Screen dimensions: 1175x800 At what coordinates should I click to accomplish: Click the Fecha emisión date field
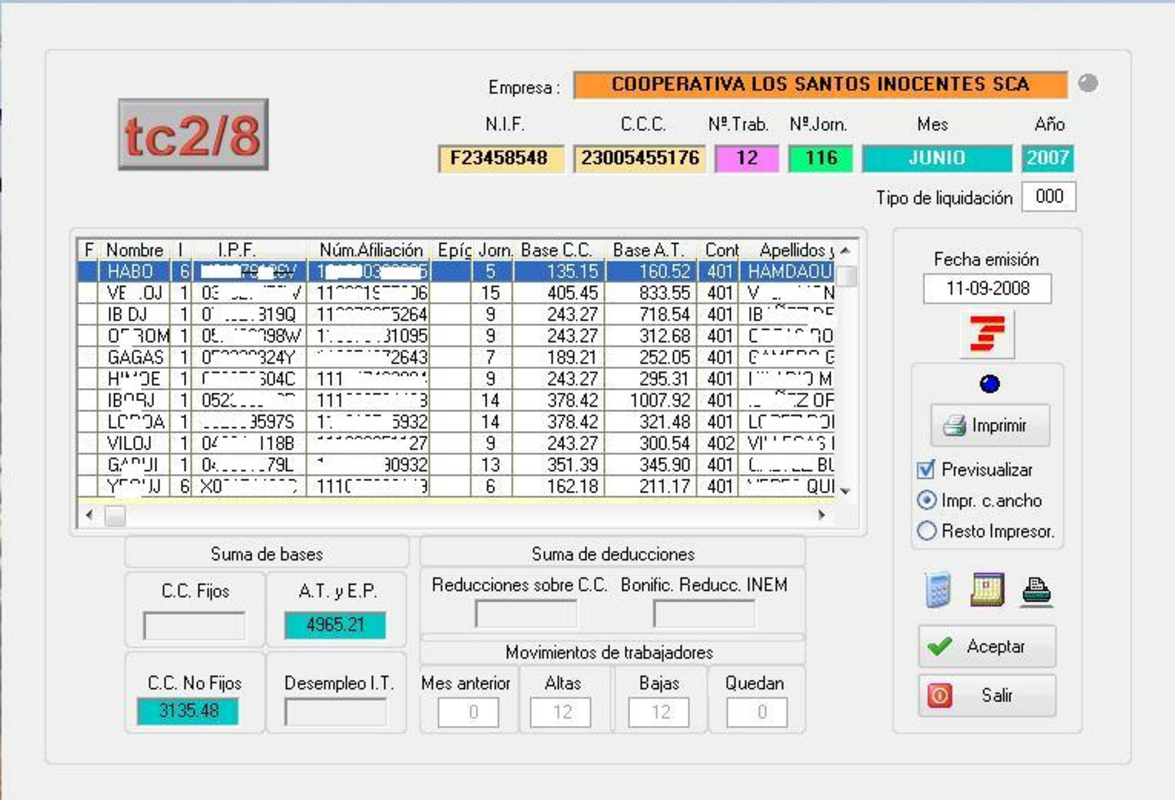point(988,288)
